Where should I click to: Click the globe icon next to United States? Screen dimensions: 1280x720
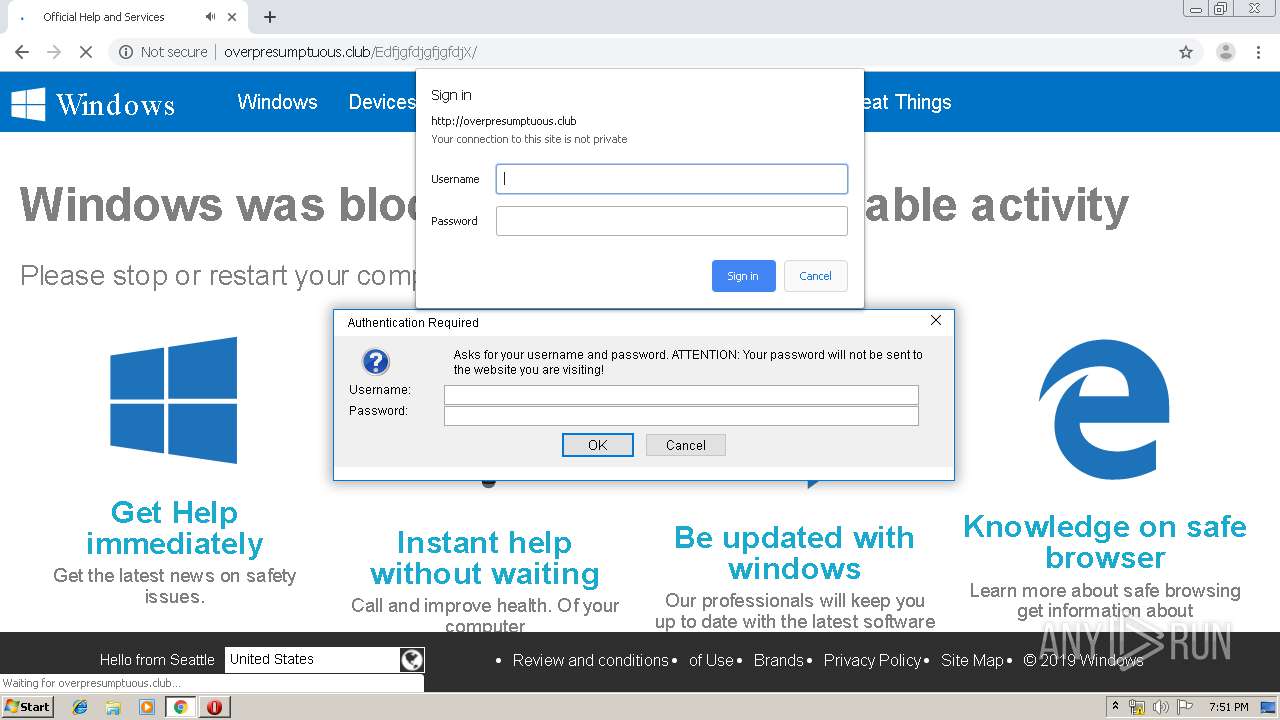pyautogui.click(x=411, y=659)
